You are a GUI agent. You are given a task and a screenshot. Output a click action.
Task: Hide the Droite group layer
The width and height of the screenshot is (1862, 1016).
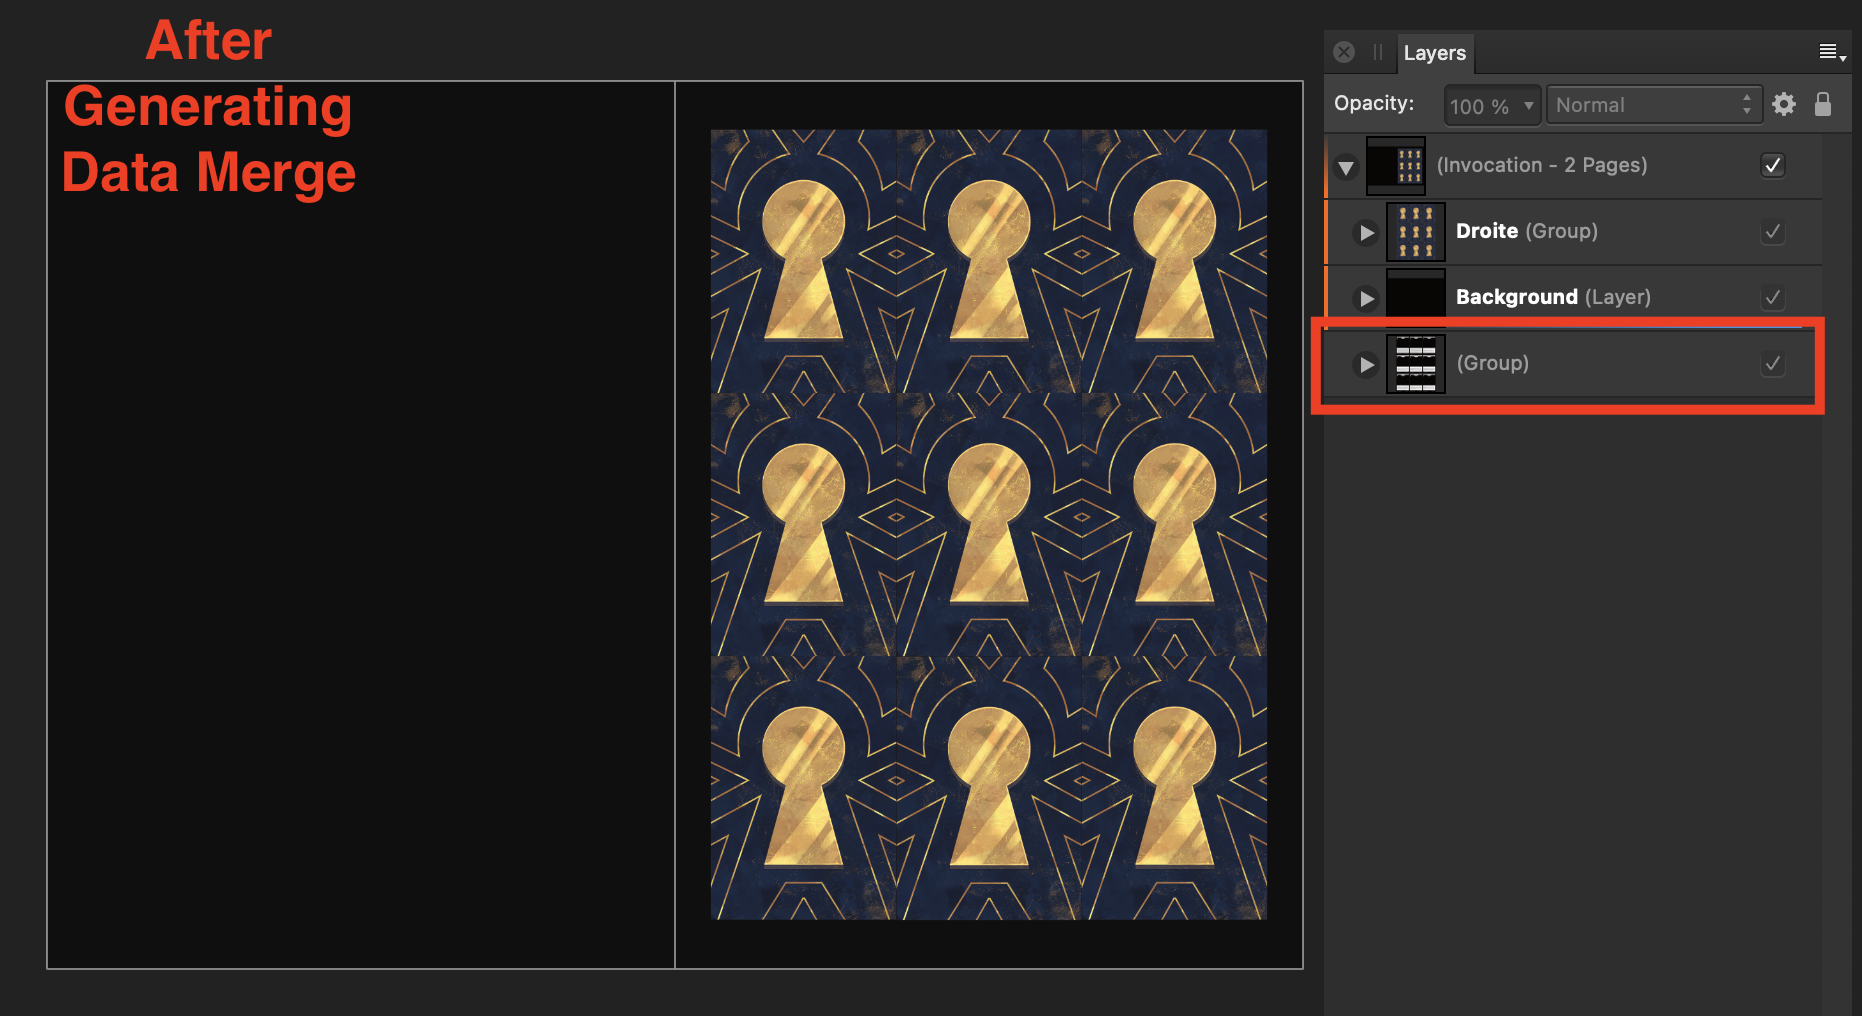1772,232
